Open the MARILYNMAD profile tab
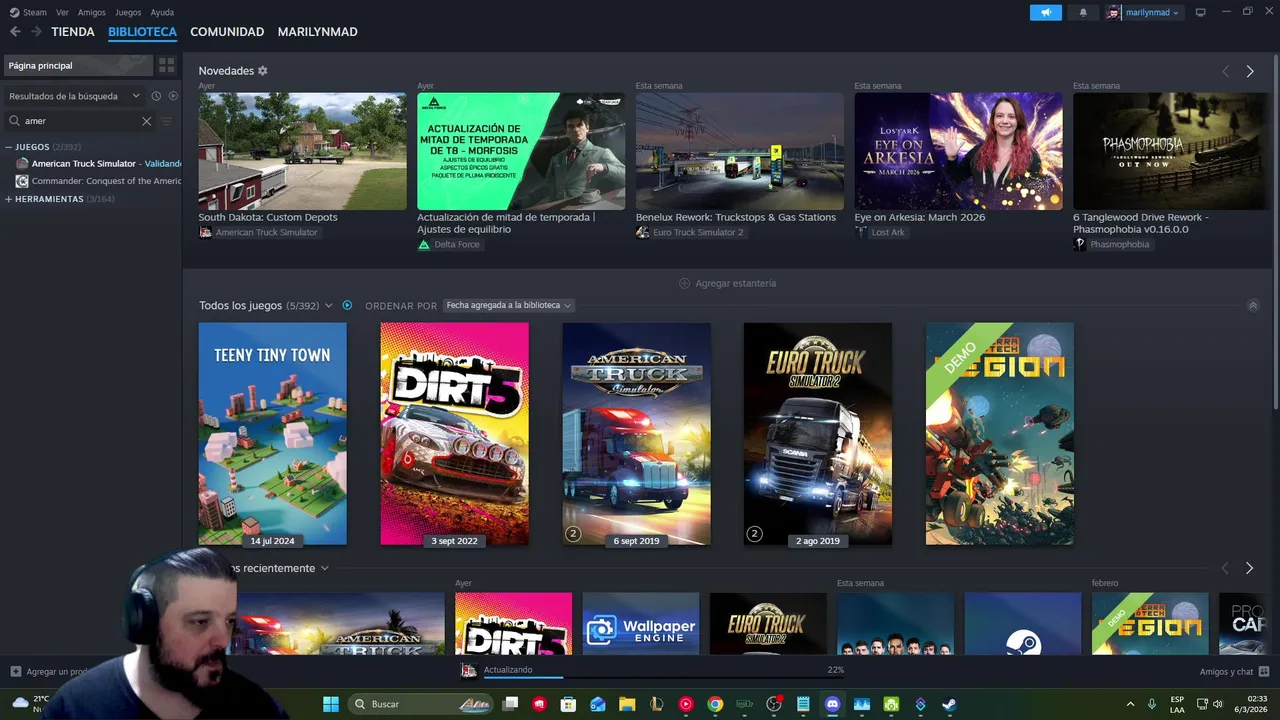The image size is (1280, 720). pyautogui.click(x=317, y=32)
